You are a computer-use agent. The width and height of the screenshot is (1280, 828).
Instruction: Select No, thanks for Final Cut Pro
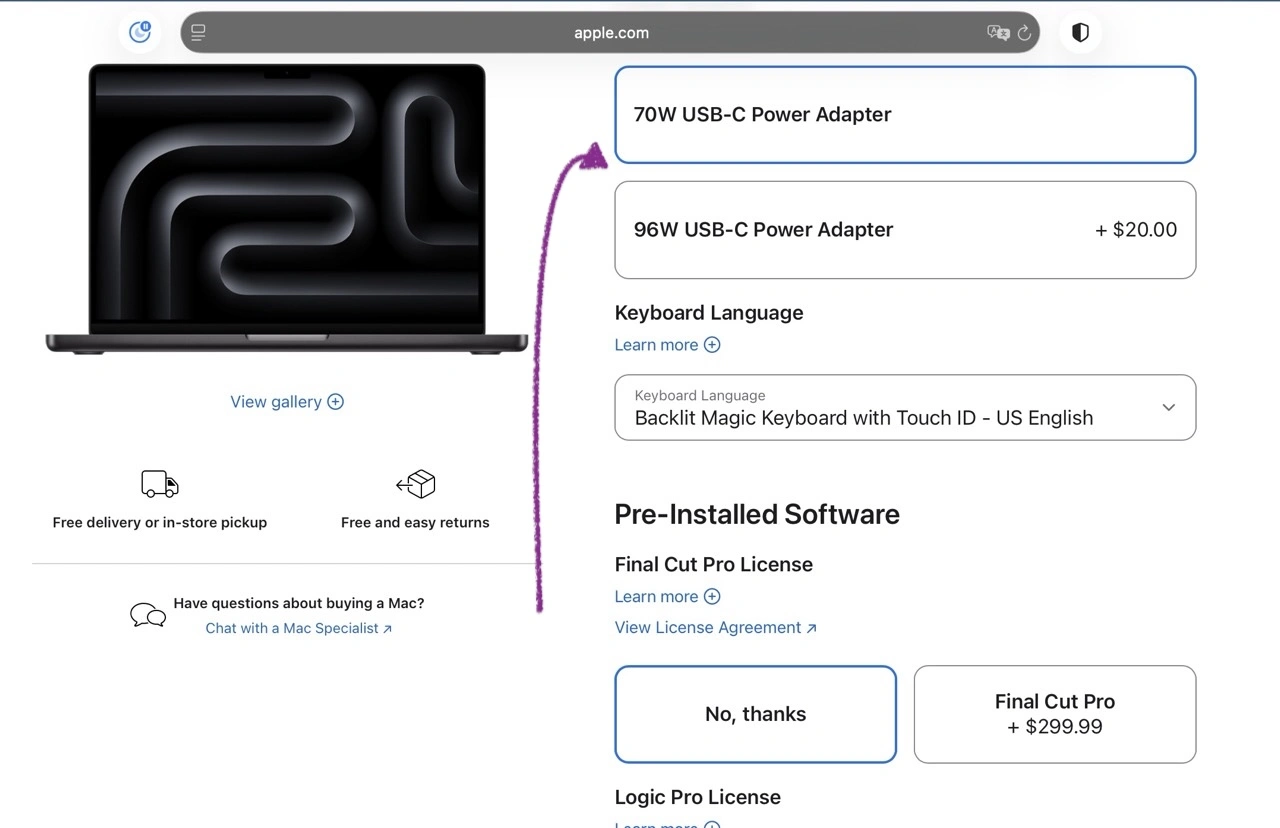click(755, 714)
